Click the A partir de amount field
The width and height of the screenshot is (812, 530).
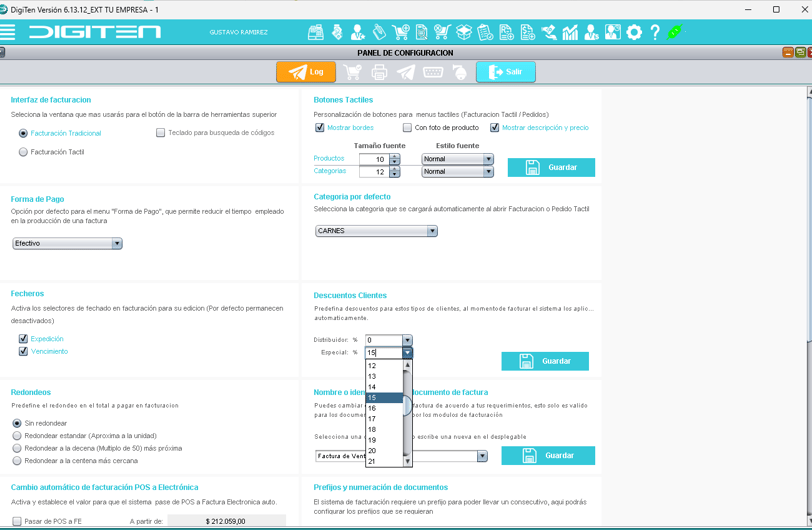tap(226, 521)
